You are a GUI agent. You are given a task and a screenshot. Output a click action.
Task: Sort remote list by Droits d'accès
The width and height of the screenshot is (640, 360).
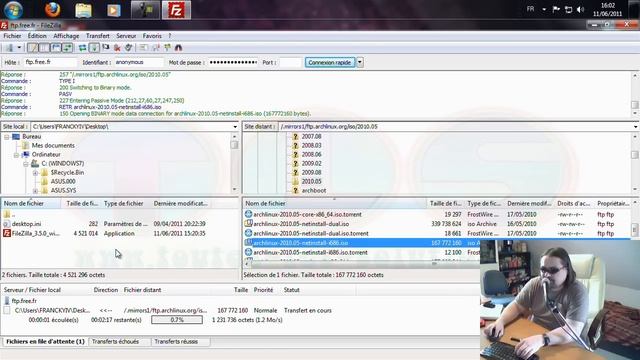point(573,203)
